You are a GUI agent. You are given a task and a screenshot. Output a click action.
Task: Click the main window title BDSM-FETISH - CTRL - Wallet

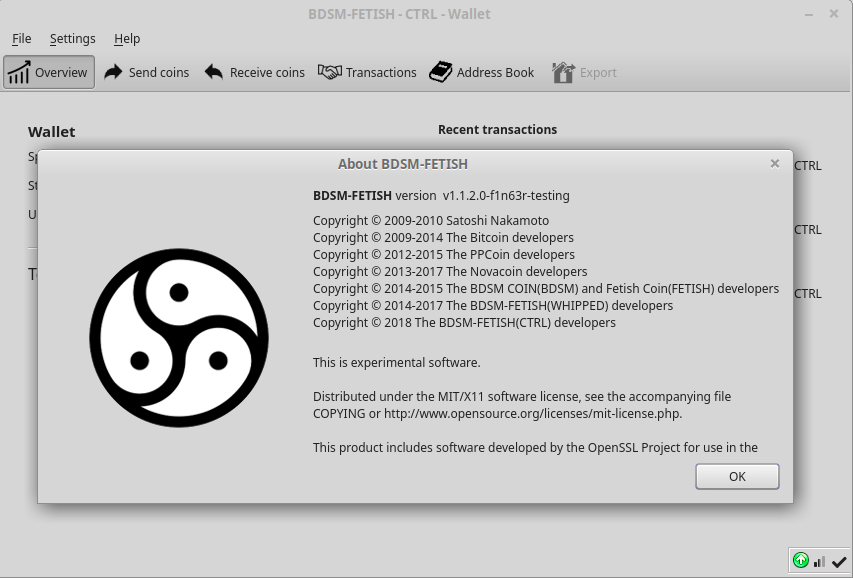(399, 14)
